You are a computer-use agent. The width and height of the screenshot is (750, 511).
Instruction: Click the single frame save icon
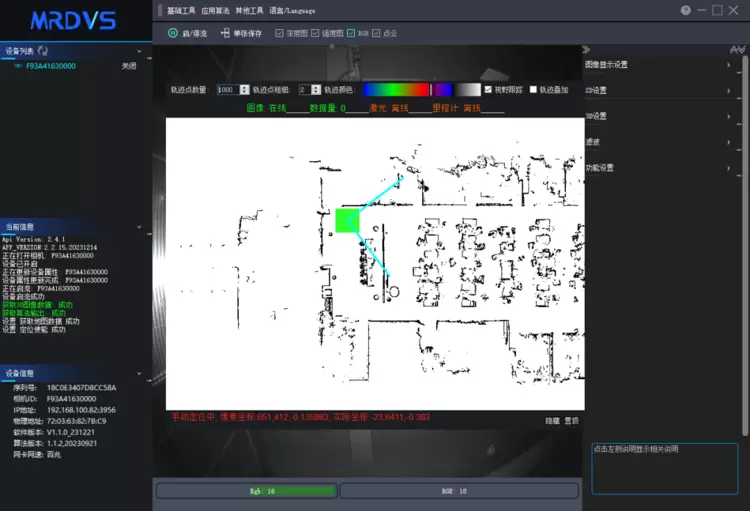click(x=225, y=33)
